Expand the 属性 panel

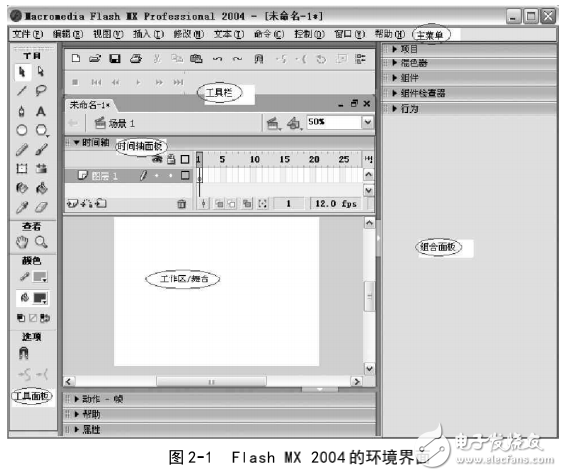(77, 429)
